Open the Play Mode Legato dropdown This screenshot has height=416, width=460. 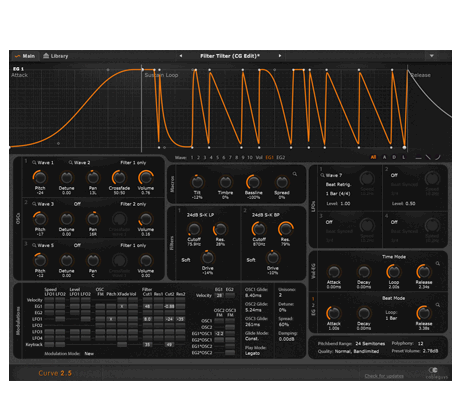[x=252, y=353]
